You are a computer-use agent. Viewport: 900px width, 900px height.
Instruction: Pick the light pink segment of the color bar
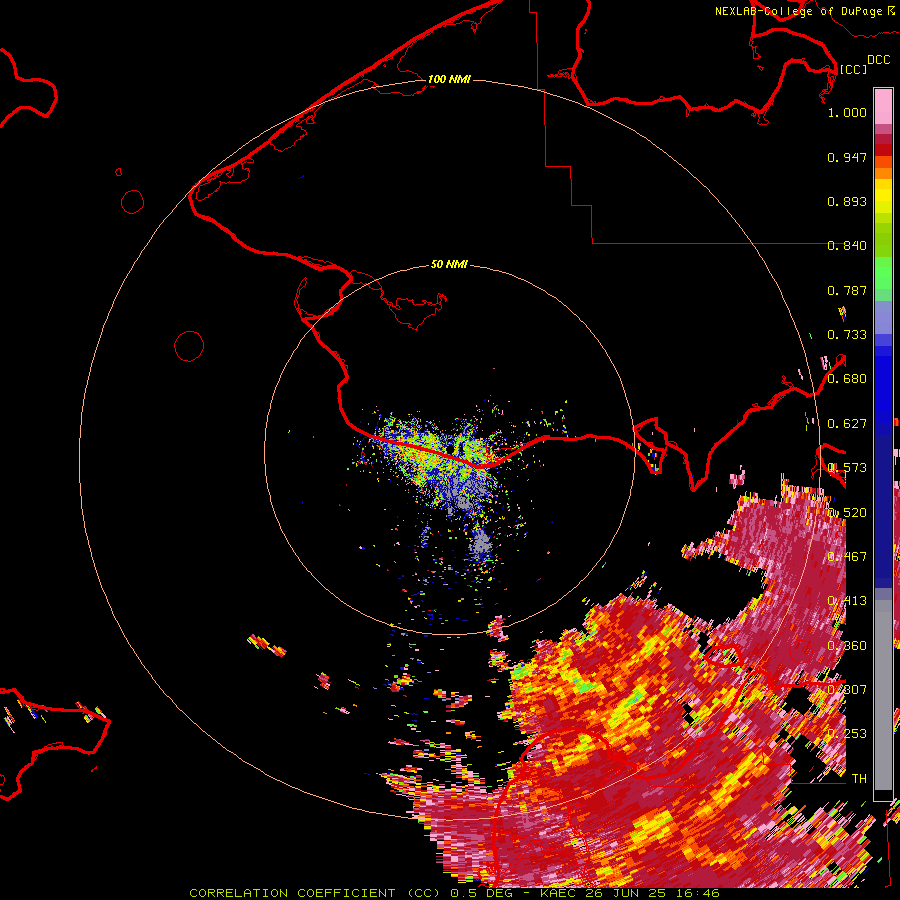click(883, 106)
